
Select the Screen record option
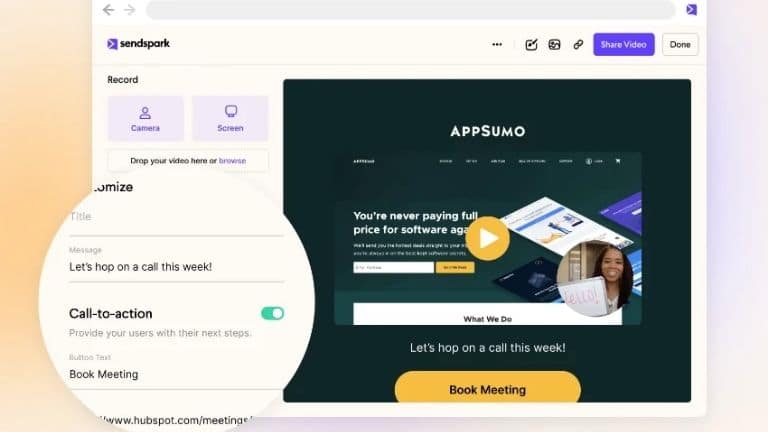230,119
